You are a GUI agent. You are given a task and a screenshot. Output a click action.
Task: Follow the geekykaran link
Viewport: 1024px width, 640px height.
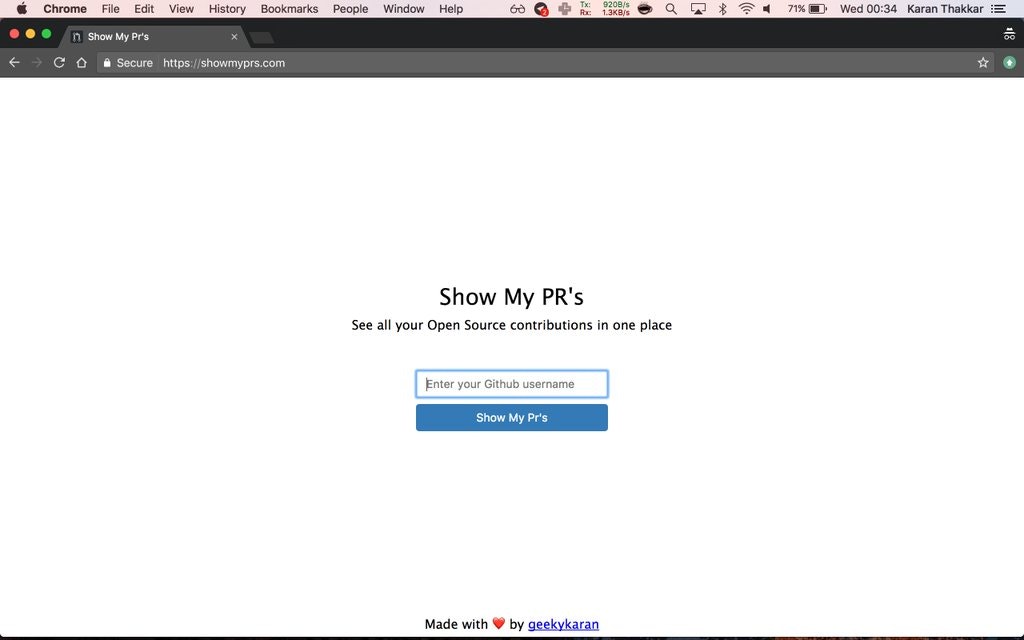tap(563, 623)
